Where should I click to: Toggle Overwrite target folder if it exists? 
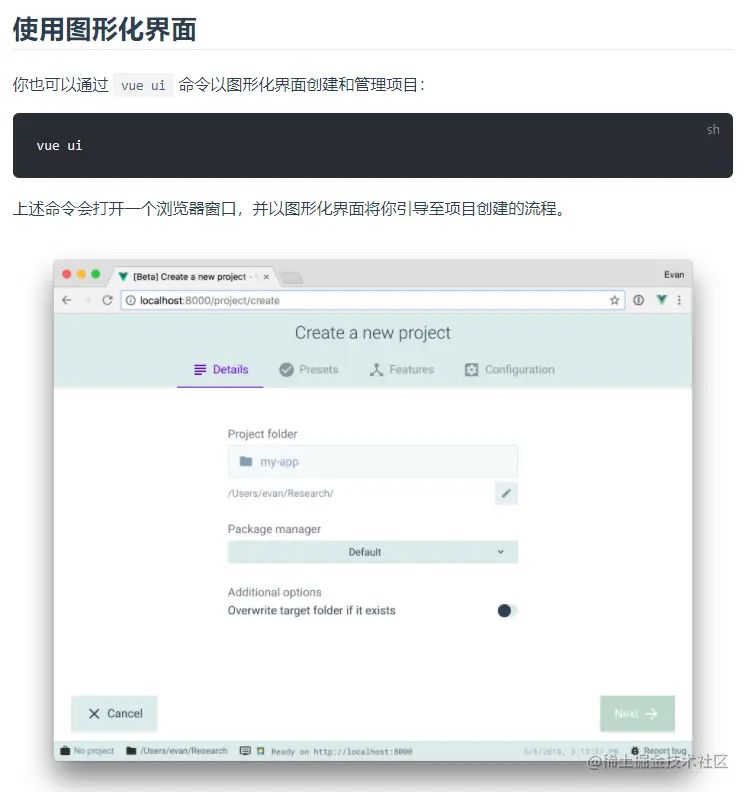point(508,611)
